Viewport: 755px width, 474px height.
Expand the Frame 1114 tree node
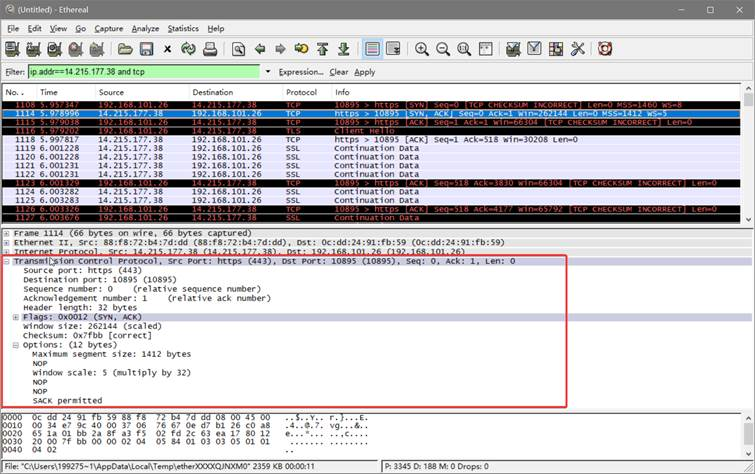click(x=7, y=233)
